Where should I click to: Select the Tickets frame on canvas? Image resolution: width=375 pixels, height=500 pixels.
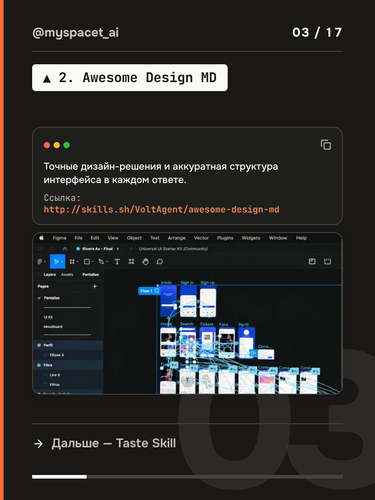pos(207,342)
